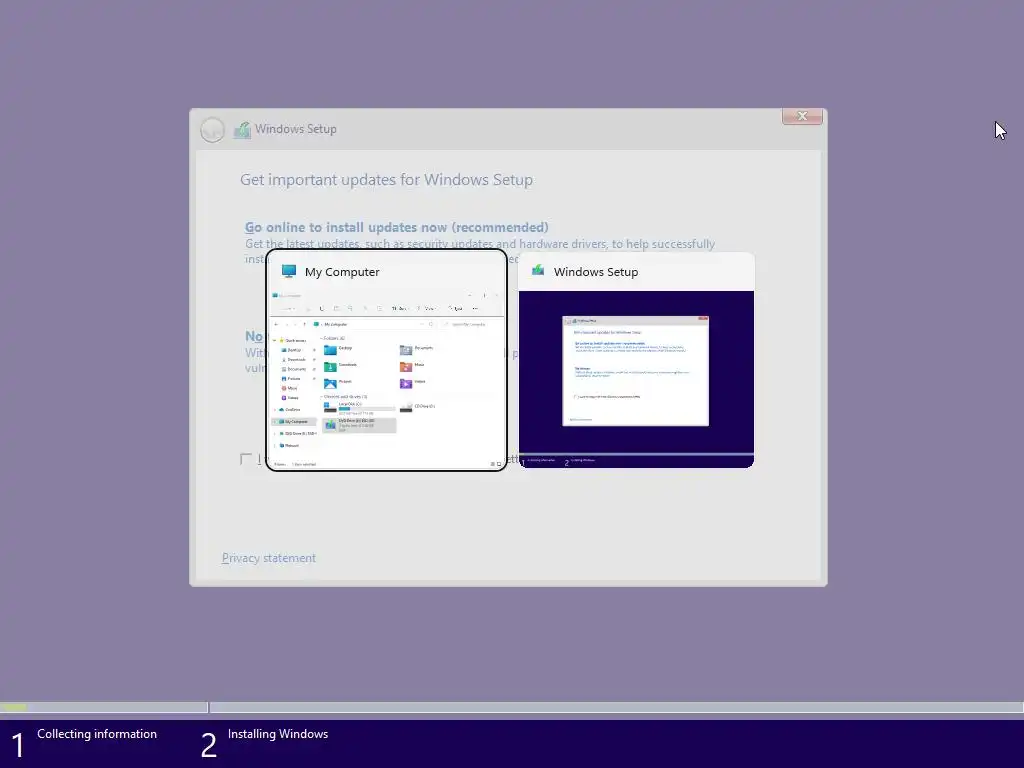1024x768 pixels.
Task: Tick the partly hidden checkbox in Windows Setup
Action: [246, 459]
